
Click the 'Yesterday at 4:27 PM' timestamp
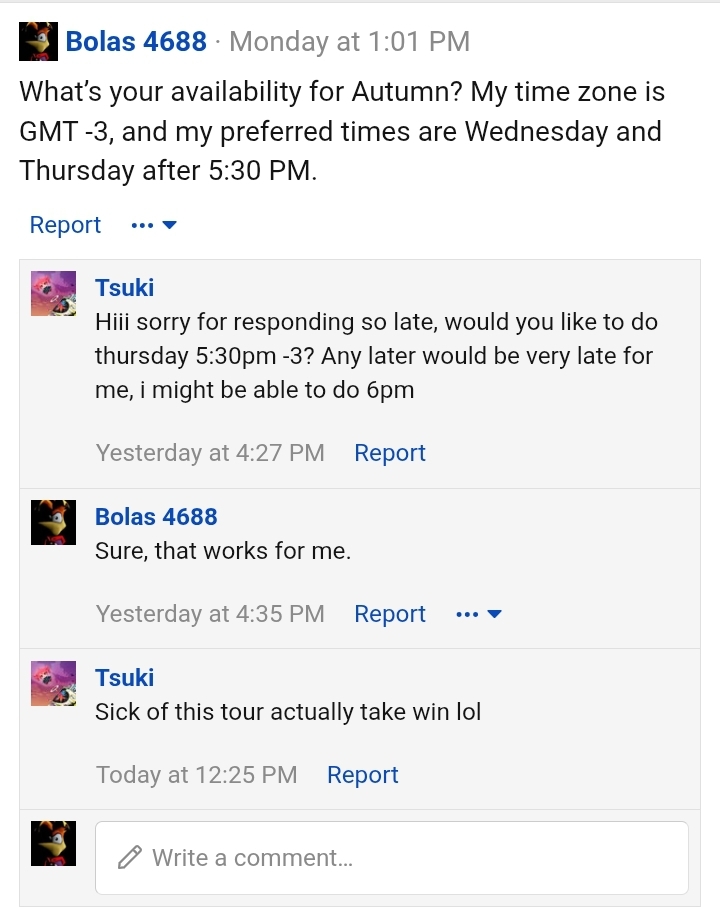click(208, 452)
